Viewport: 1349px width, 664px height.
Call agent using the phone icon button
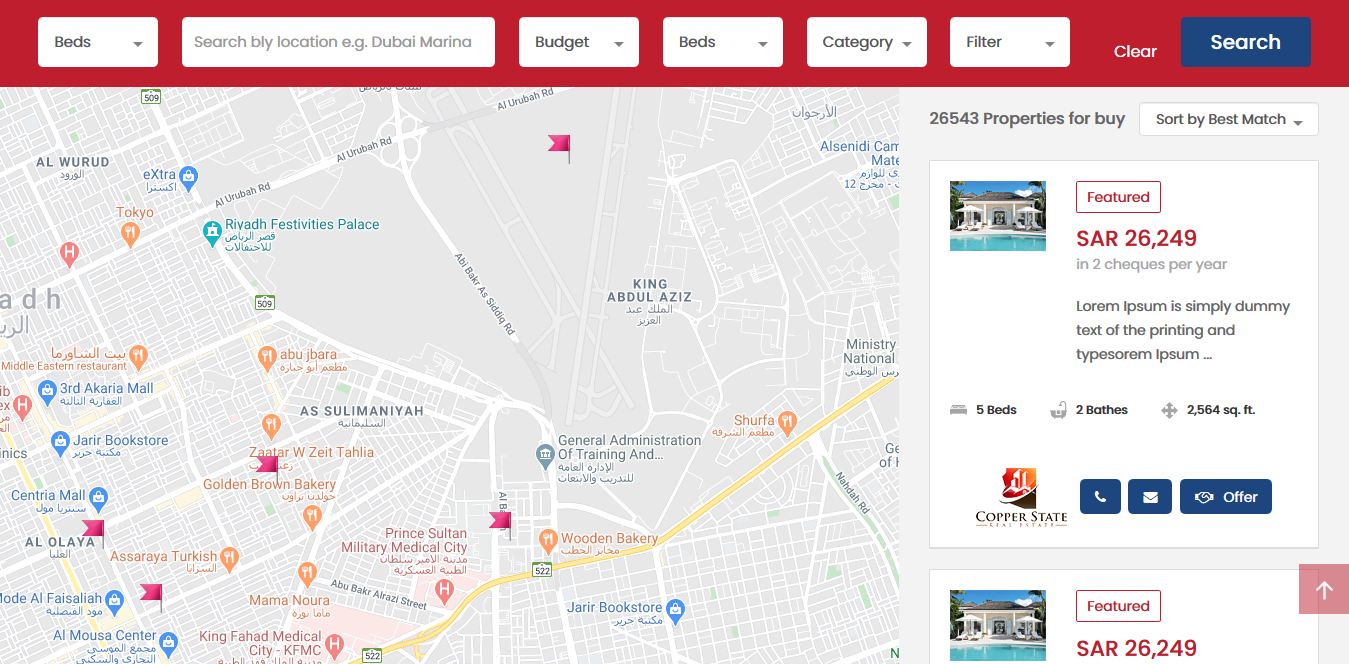tap(1100, 497)
